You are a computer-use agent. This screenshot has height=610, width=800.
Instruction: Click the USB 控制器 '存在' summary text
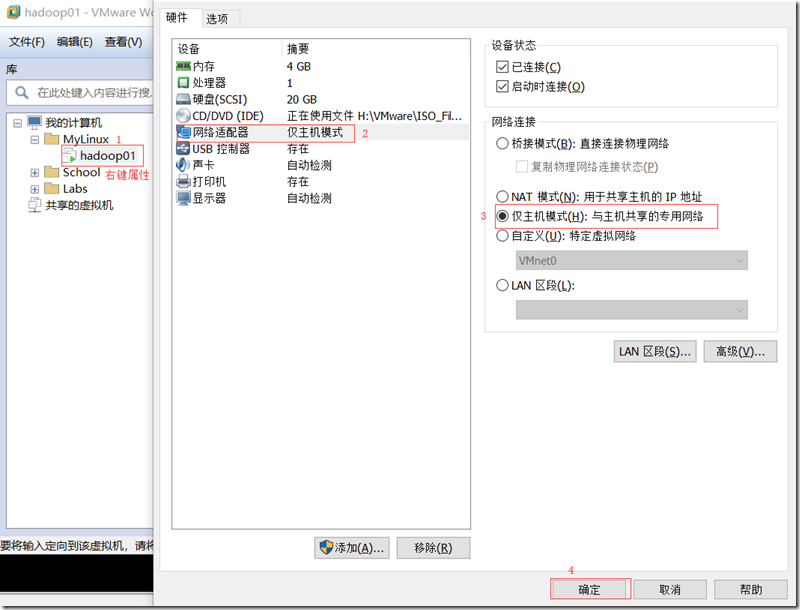pyautogui.click(x=298, y=148)
